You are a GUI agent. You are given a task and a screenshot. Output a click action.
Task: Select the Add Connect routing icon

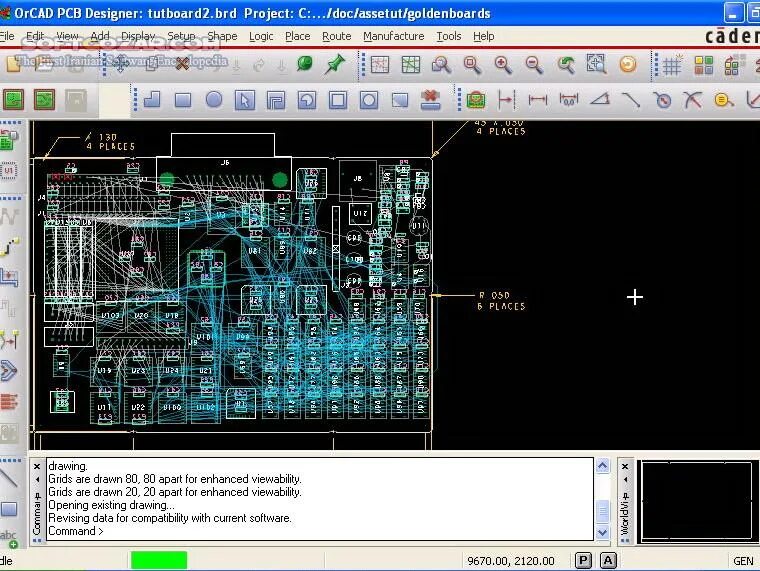pyautogui.click(x=9, y=247)
